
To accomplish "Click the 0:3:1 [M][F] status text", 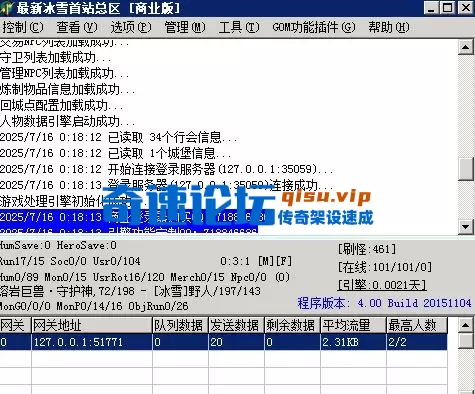I will coord(256,261).
